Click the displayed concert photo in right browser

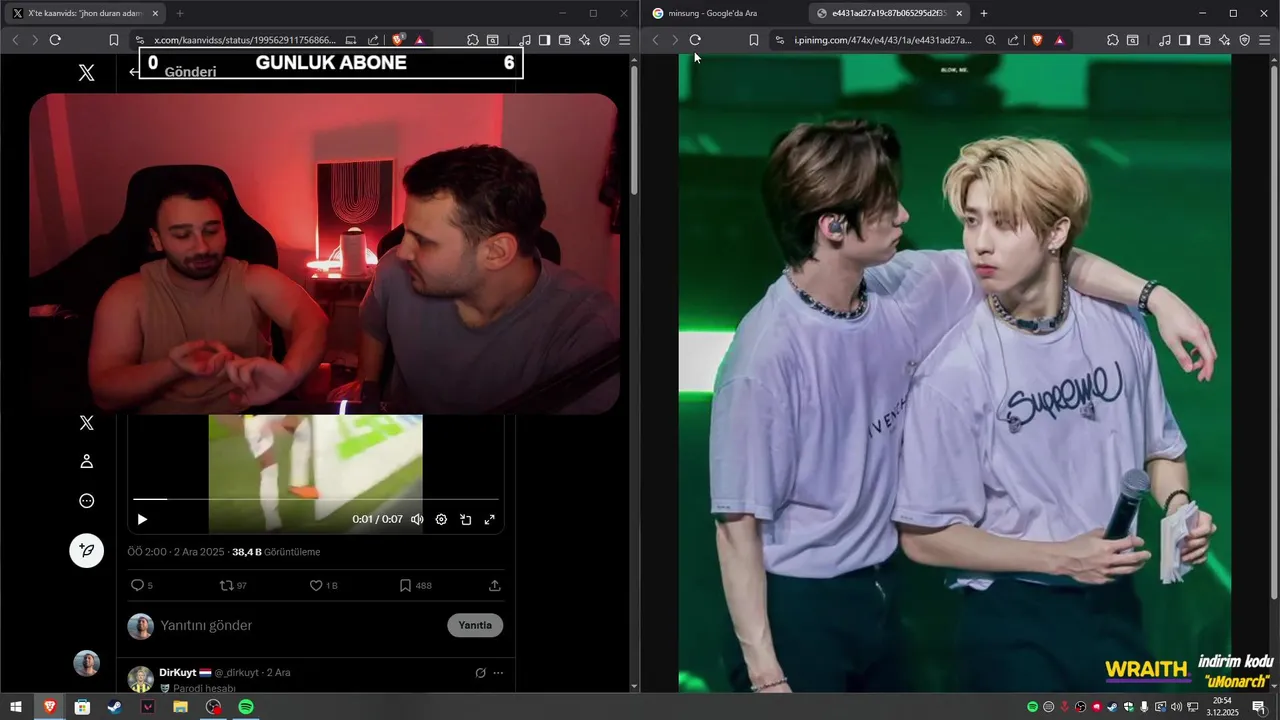(x=955, y=373)
